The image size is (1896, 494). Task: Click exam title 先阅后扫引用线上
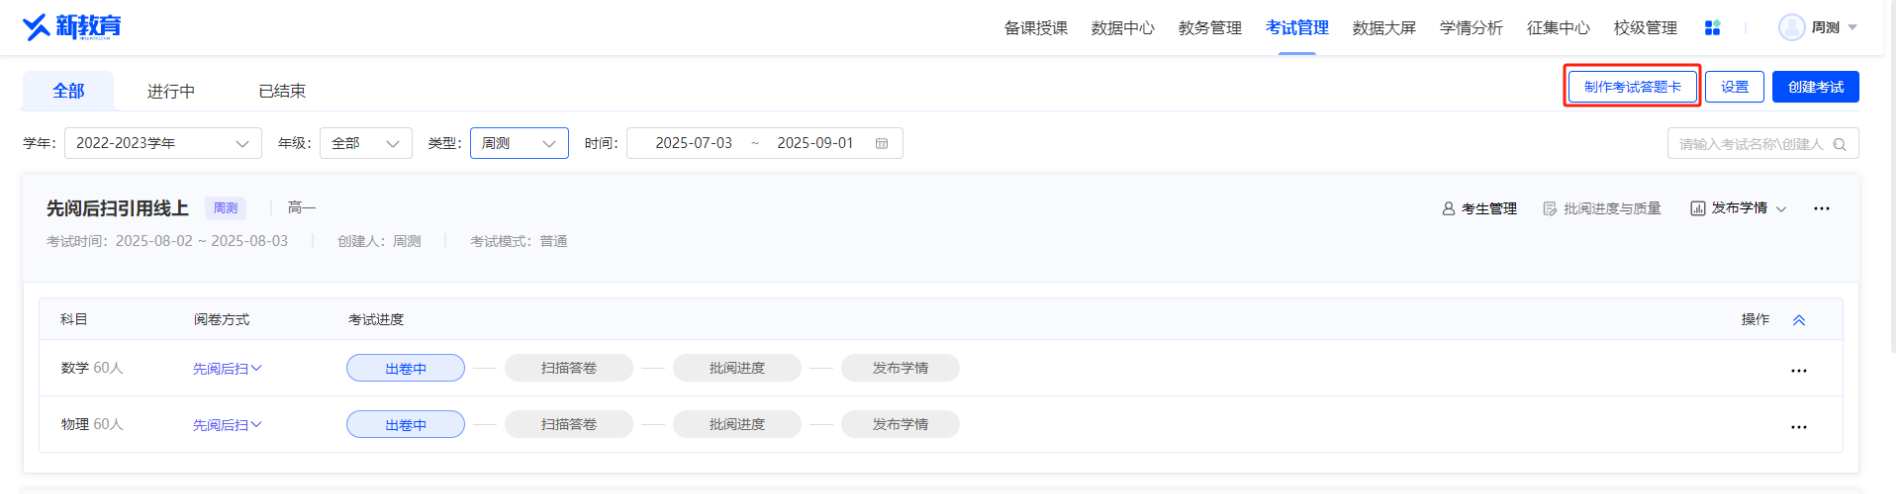click(117, 208)
